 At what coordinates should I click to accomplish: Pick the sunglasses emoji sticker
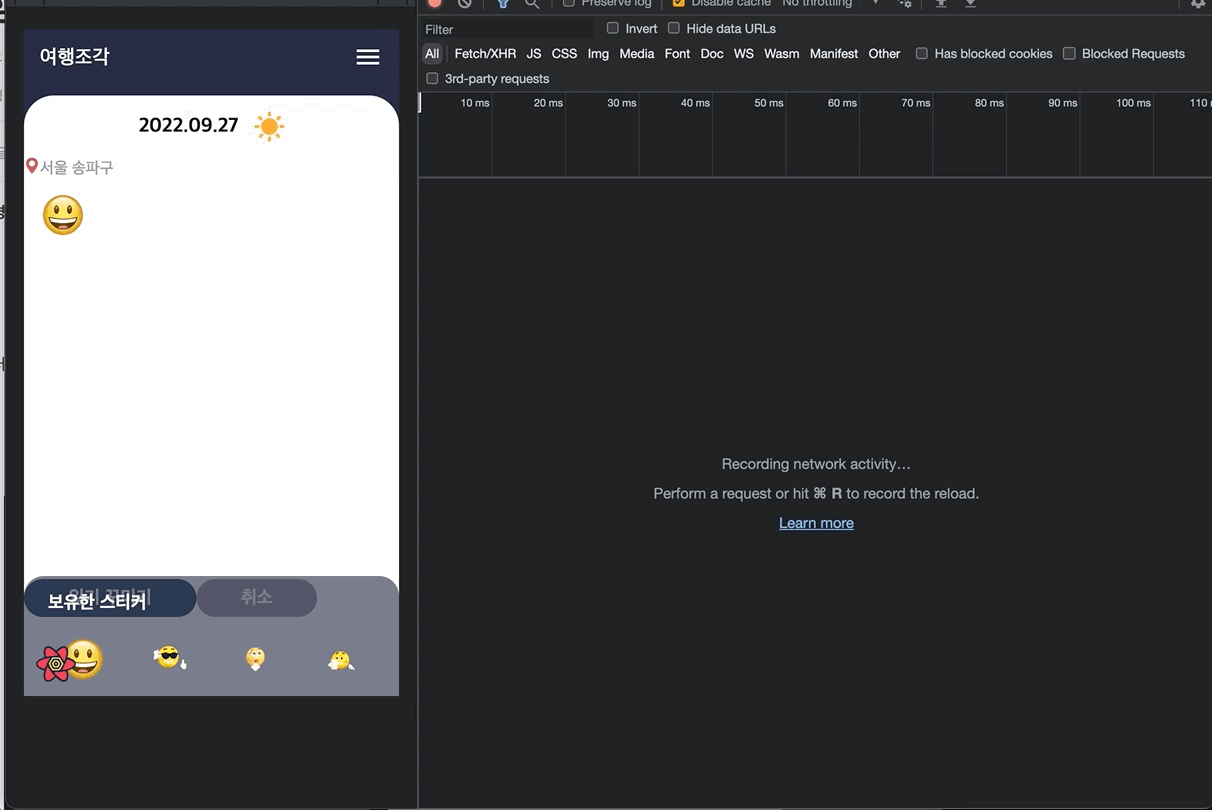click(170, 658)
